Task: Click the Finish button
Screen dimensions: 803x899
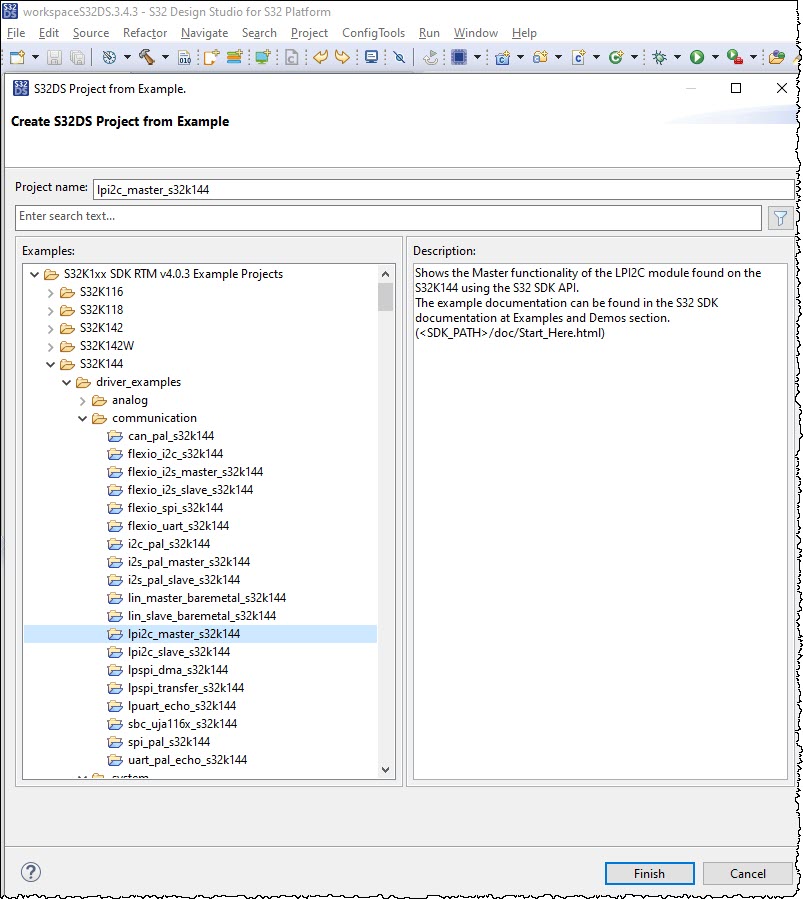Action: 649,873
